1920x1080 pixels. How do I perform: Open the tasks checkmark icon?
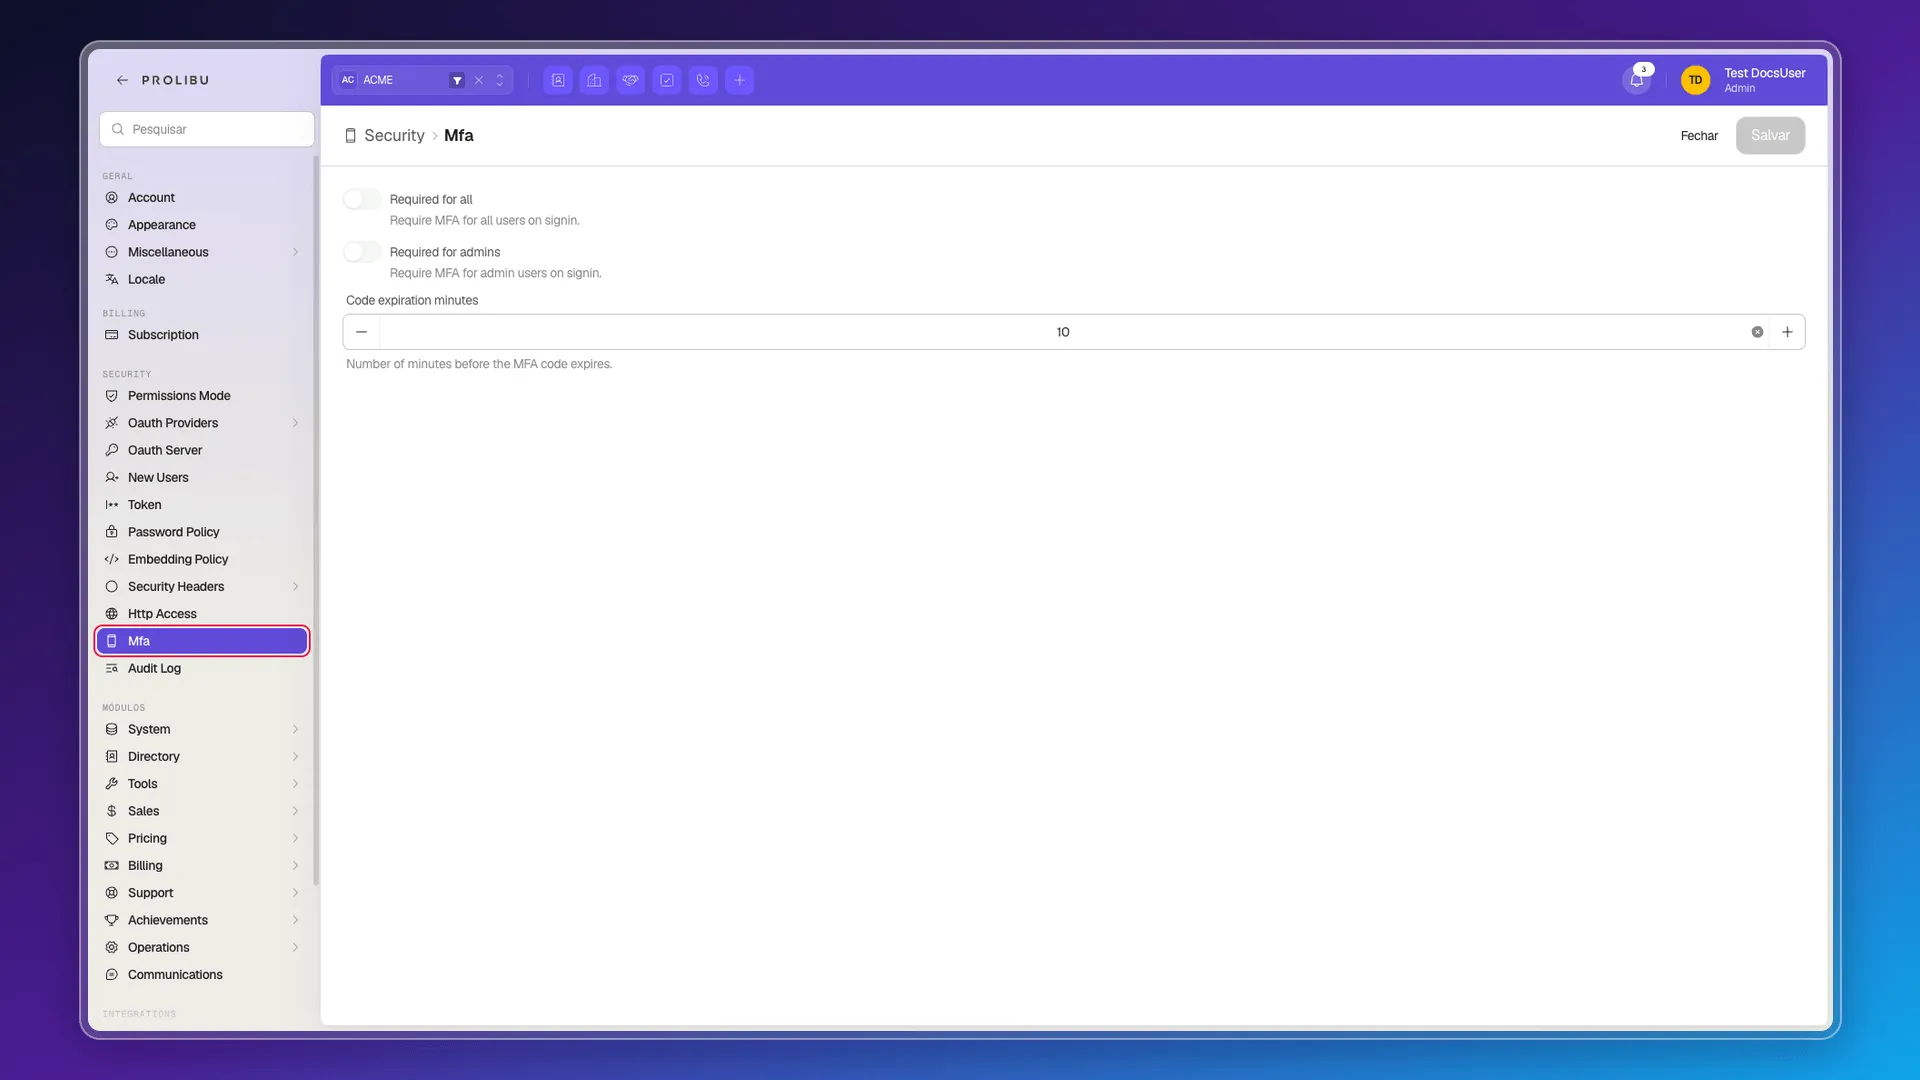coord(667,80)
